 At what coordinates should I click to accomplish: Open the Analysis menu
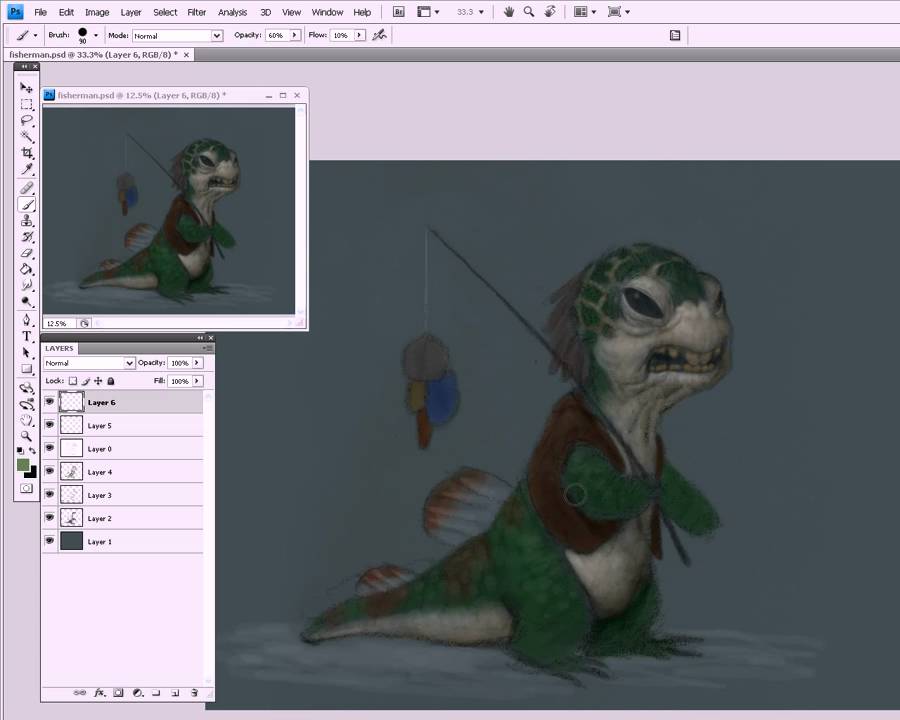tap(232, 12)
